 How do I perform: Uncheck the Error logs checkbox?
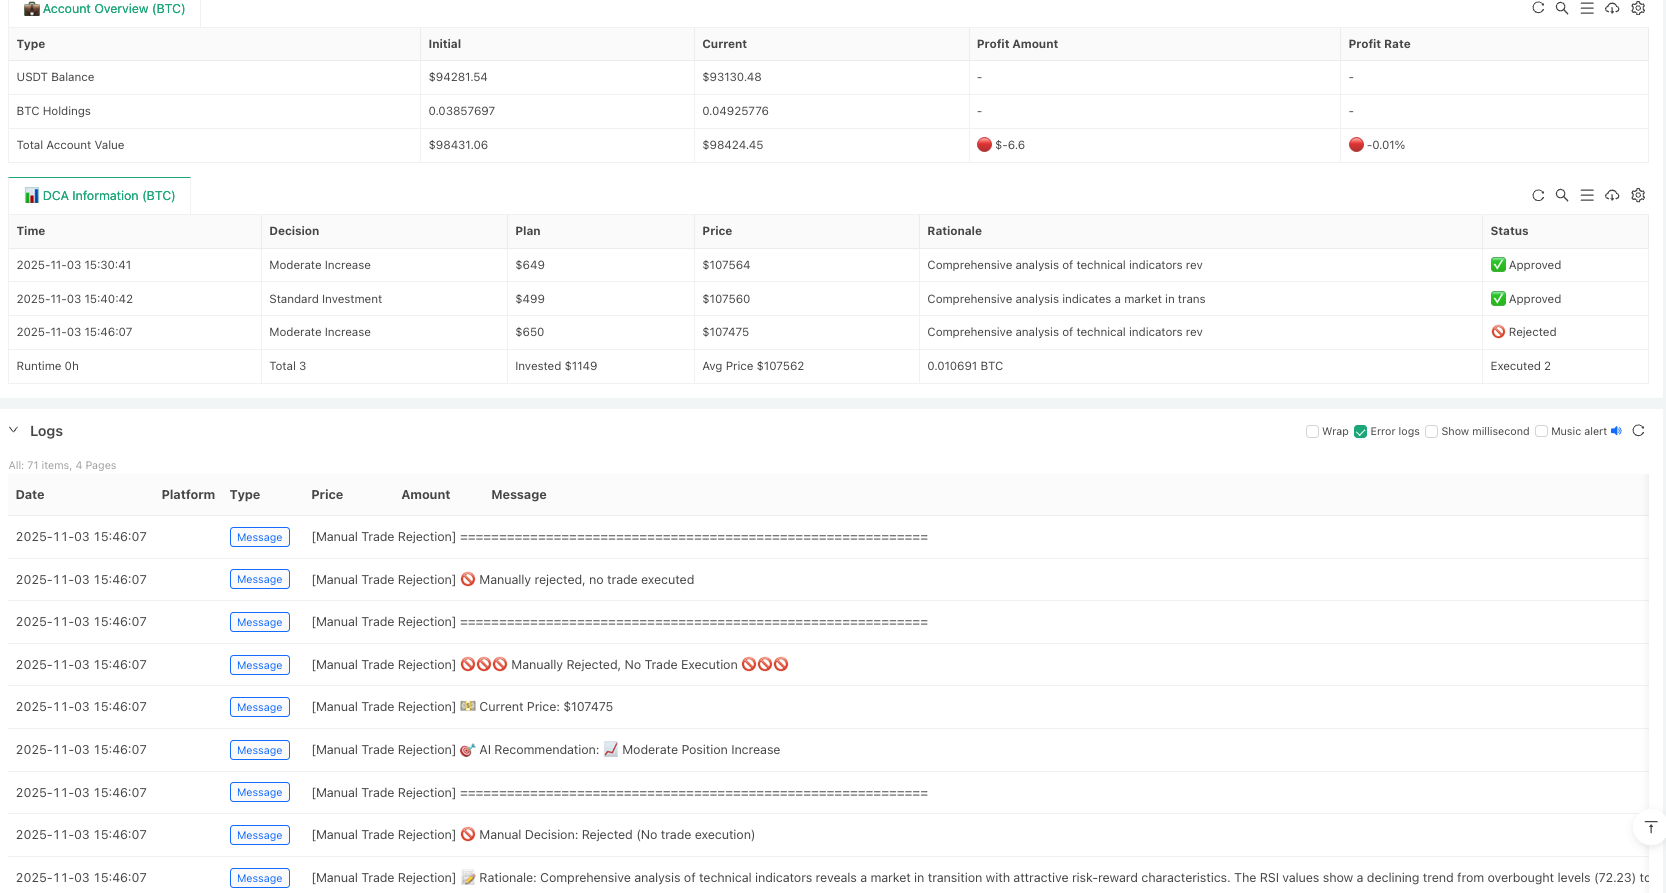(1360, 432)
